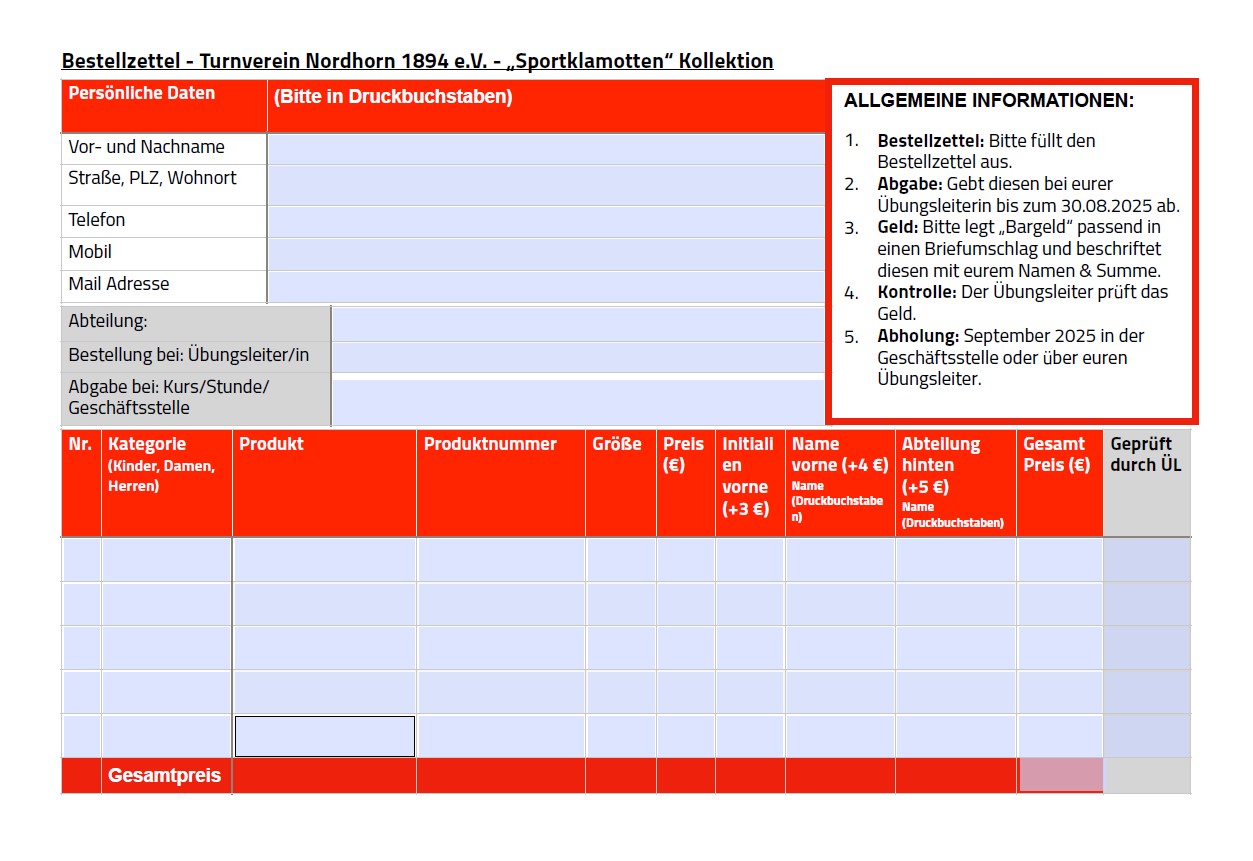Select the Mail Adresse input field
1253x861 pixels.
[x=546, y=286]
